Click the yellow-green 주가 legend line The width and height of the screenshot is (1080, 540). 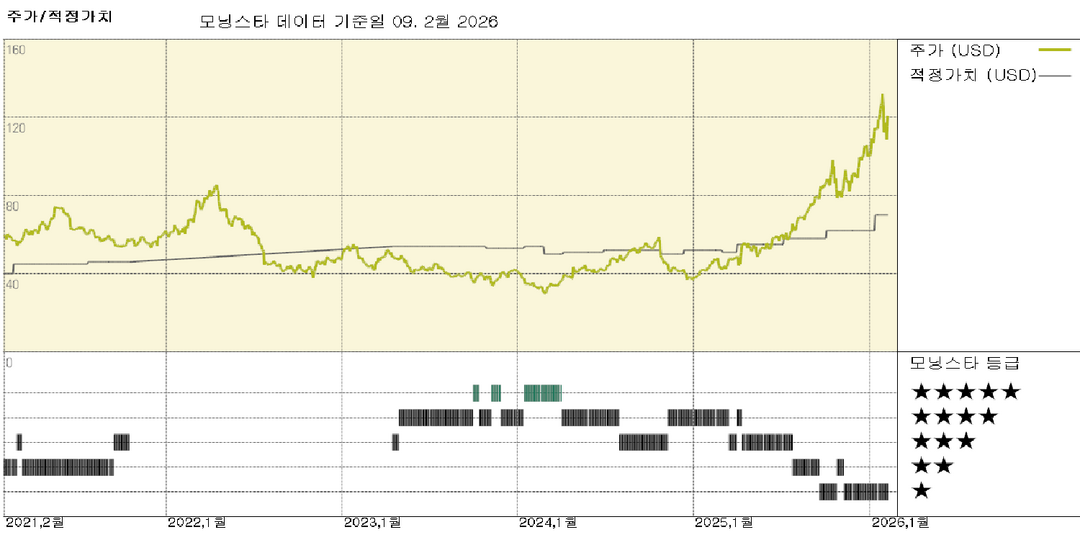(1054, 49)
